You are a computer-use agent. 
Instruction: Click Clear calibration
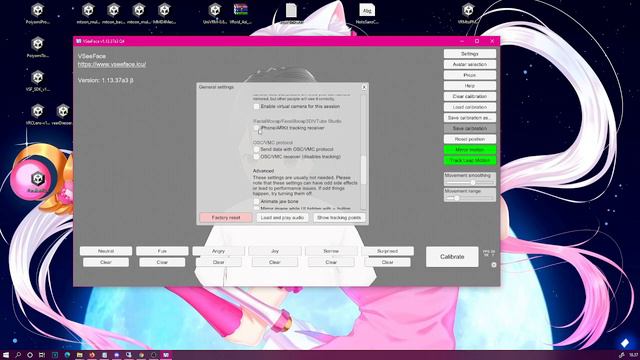pyautogui.click(x=470, y=96)
